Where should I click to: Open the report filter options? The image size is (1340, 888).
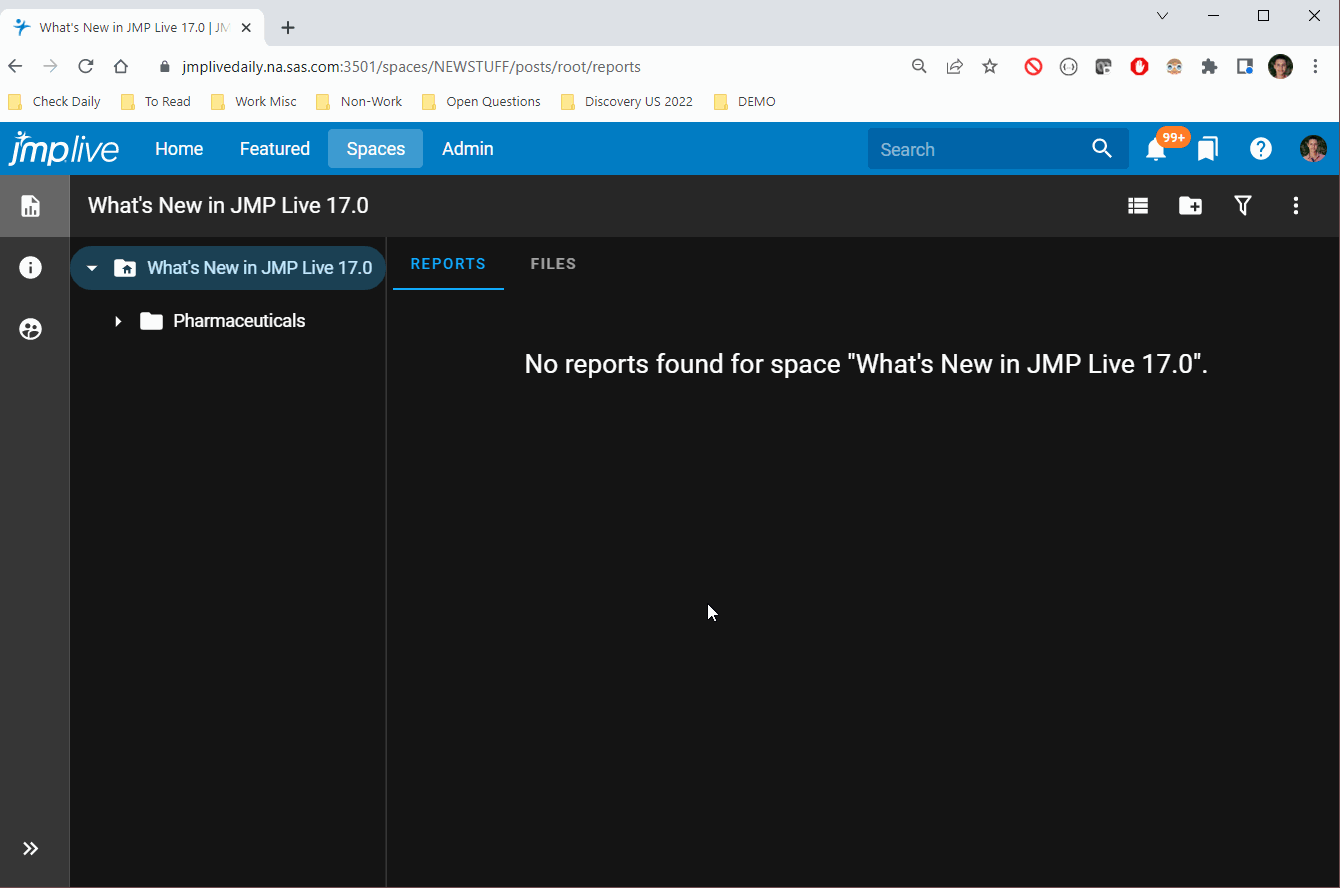click(x=1243, y=205)
